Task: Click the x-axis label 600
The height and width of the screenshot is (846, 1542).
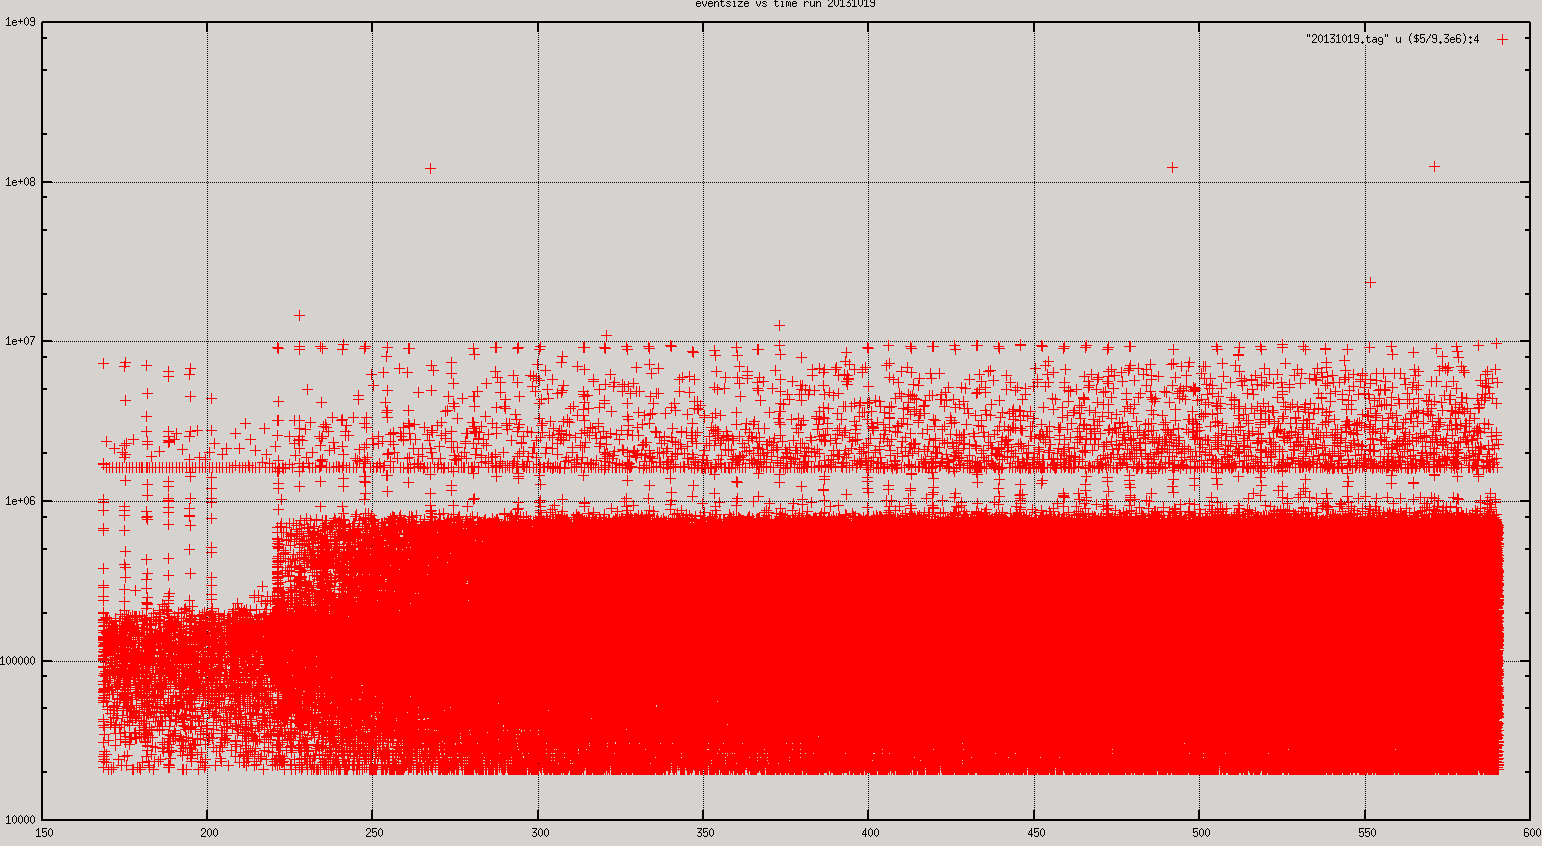Action: pyautogui.click(x=1530, y=832)
